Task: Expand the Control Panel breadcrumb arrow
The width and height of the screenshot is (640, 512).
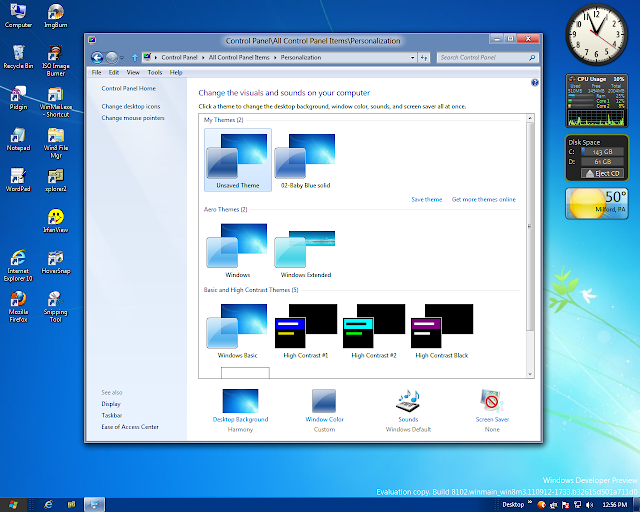Action: [x=203, y=58]
